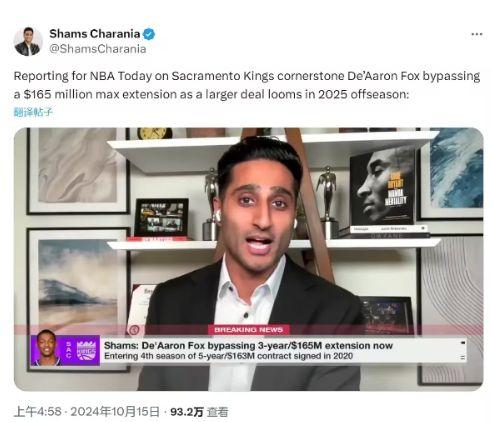Click the Sacramento Kings logo in lower-third
Image resolution: width=492 pixels, height=422 pixels.
(86, 350)
